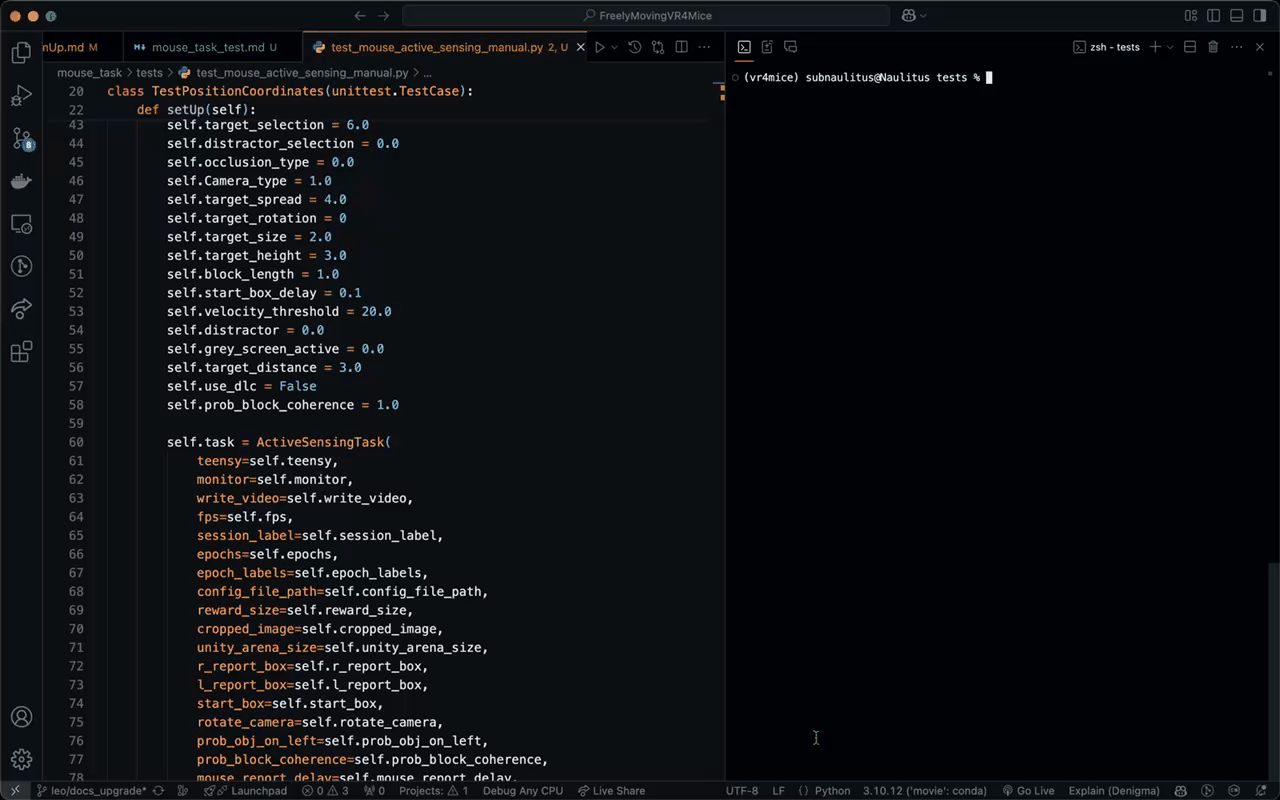Click the open changes compare icon

[658, 47]
